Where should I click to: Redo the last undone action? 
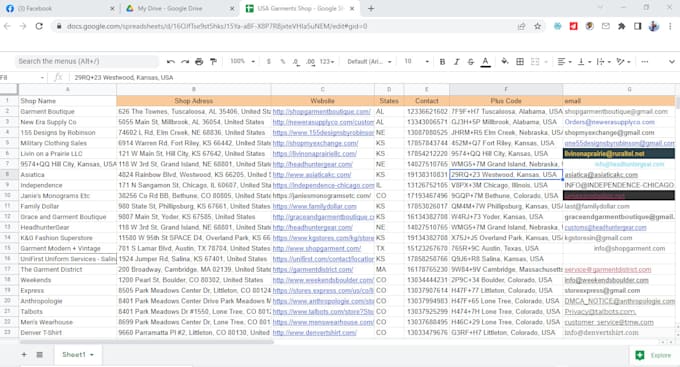click(185, 62)
